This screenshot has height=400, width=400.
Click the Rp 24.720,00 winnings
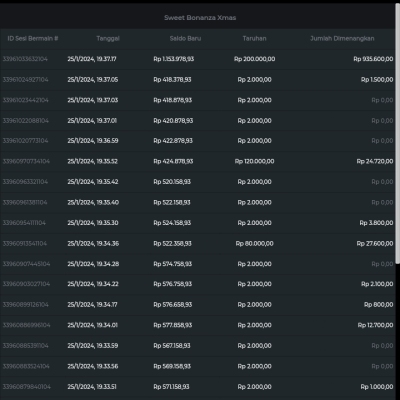pyautogui.click(x=375, y=161)
